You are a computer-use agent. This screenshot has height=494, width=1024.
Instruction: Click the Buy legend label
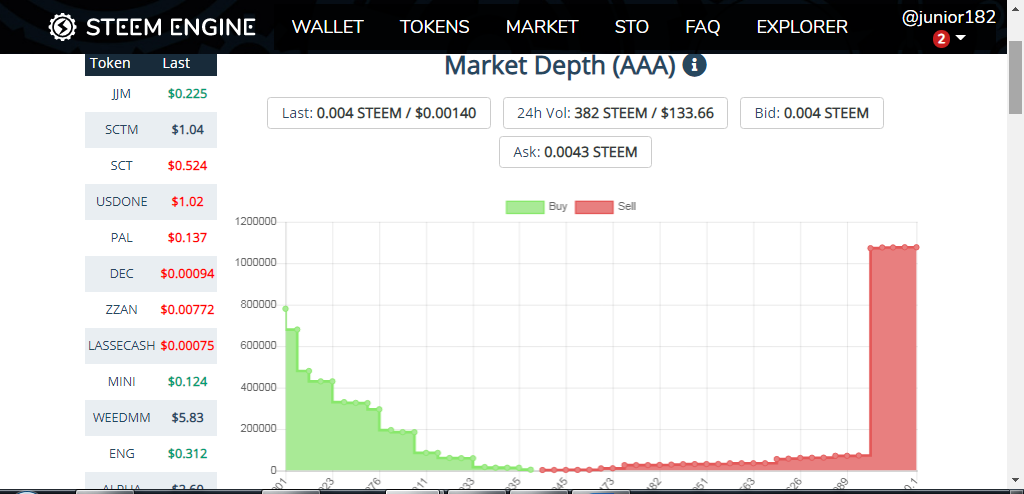[x=558, y=206]
